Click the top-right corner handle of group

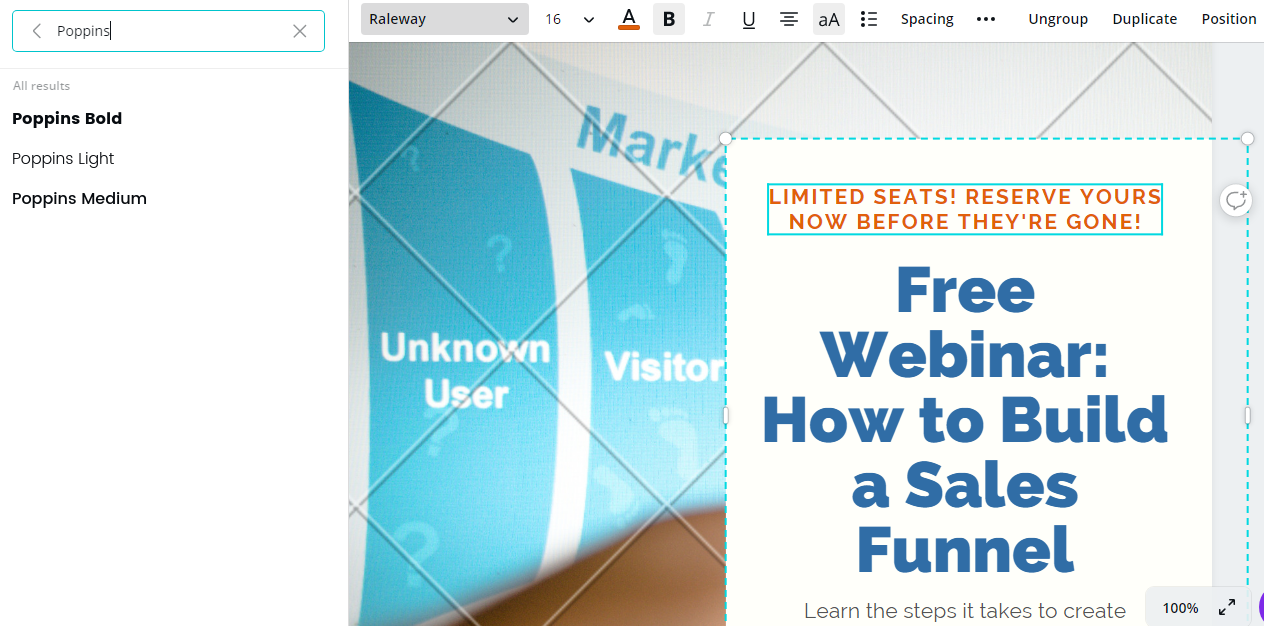click(x=1248, y=138)
